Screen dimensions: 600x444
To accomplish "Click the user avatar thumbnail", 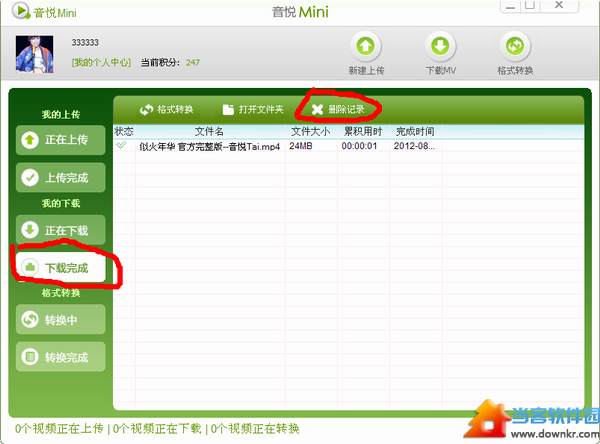I will click(x=34, y=54).
